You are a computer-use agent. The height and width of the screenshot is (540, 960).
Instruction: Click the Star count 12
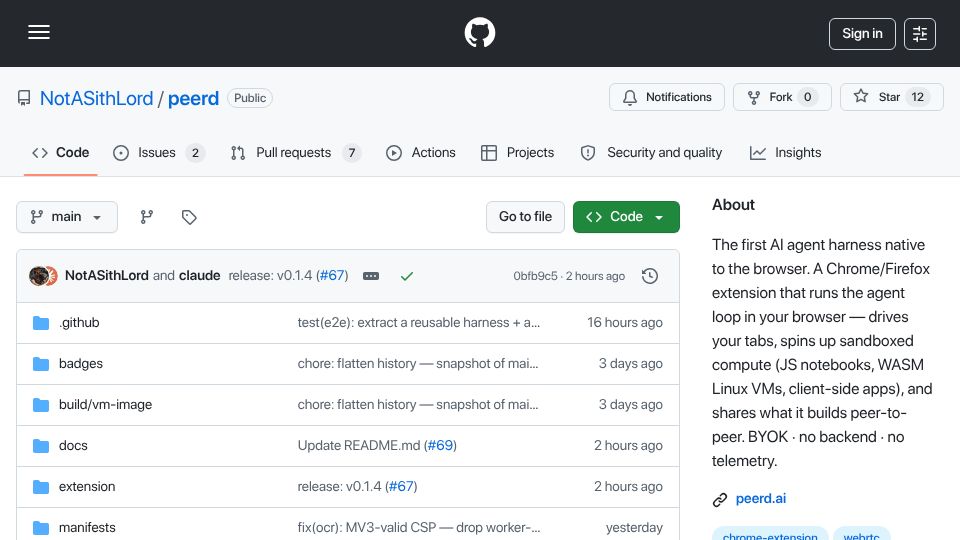[917, 97]
